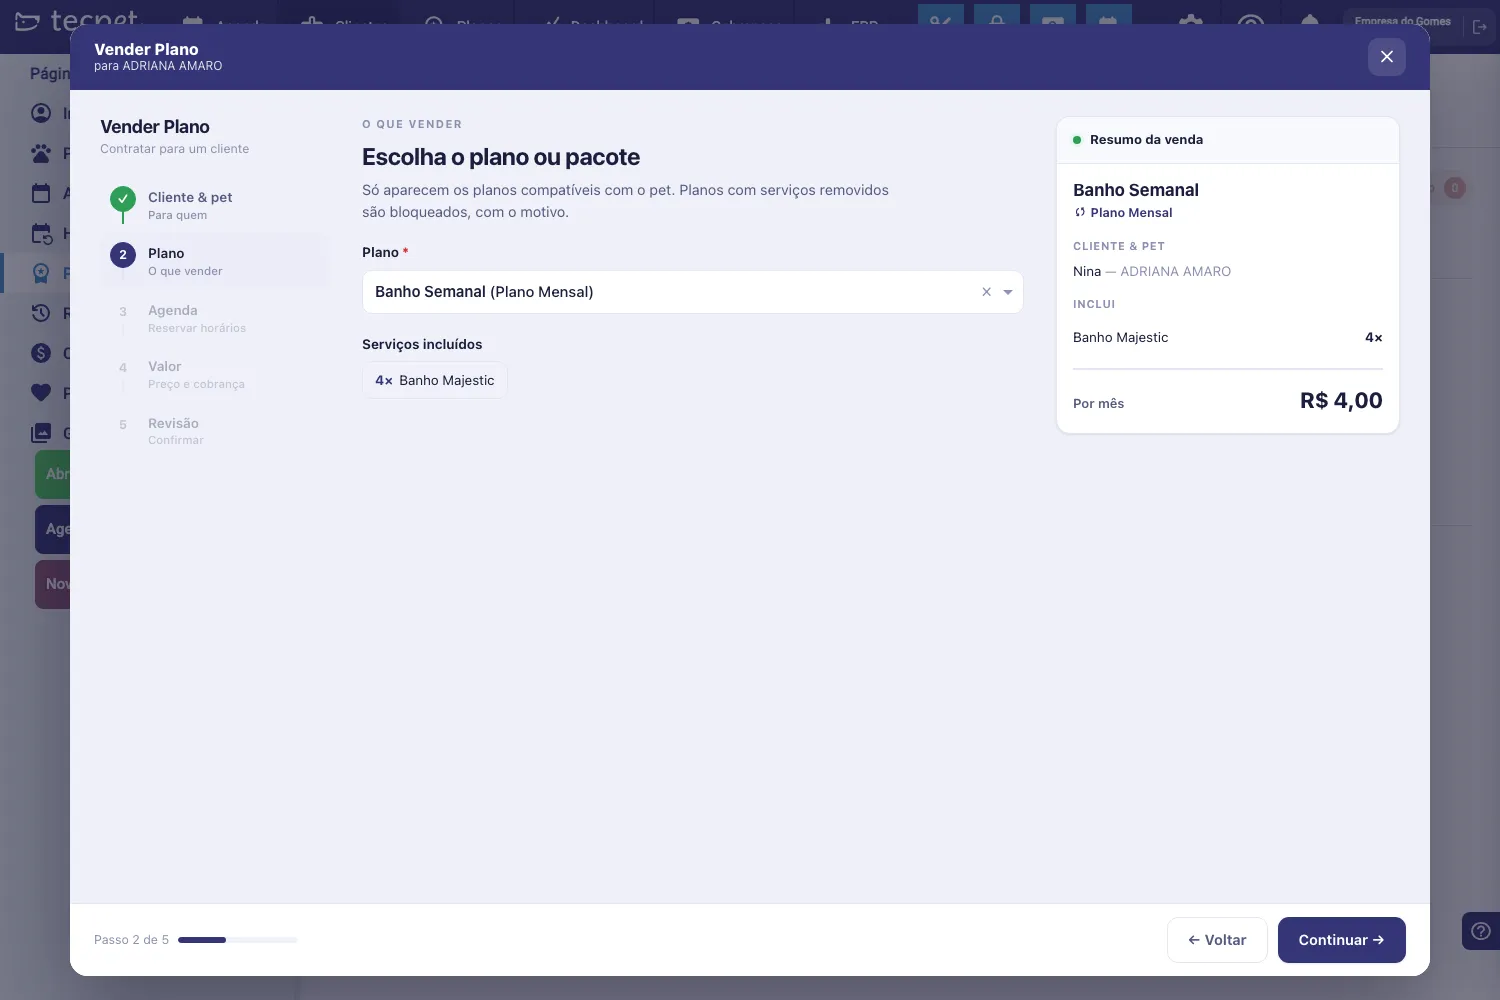1500x1000 pixels.
Task: Click the logout icon in top bar
Action: tap(1480, 27)
